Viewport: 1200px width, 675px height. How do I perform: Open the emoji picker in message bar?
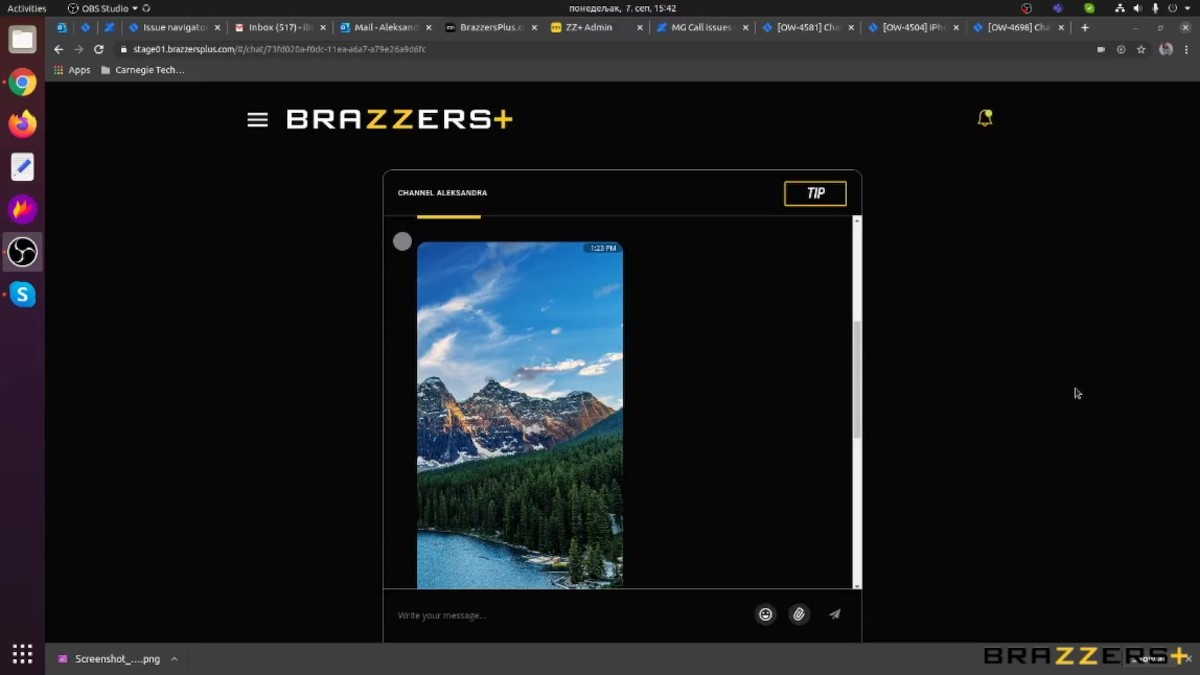(765, 615)
